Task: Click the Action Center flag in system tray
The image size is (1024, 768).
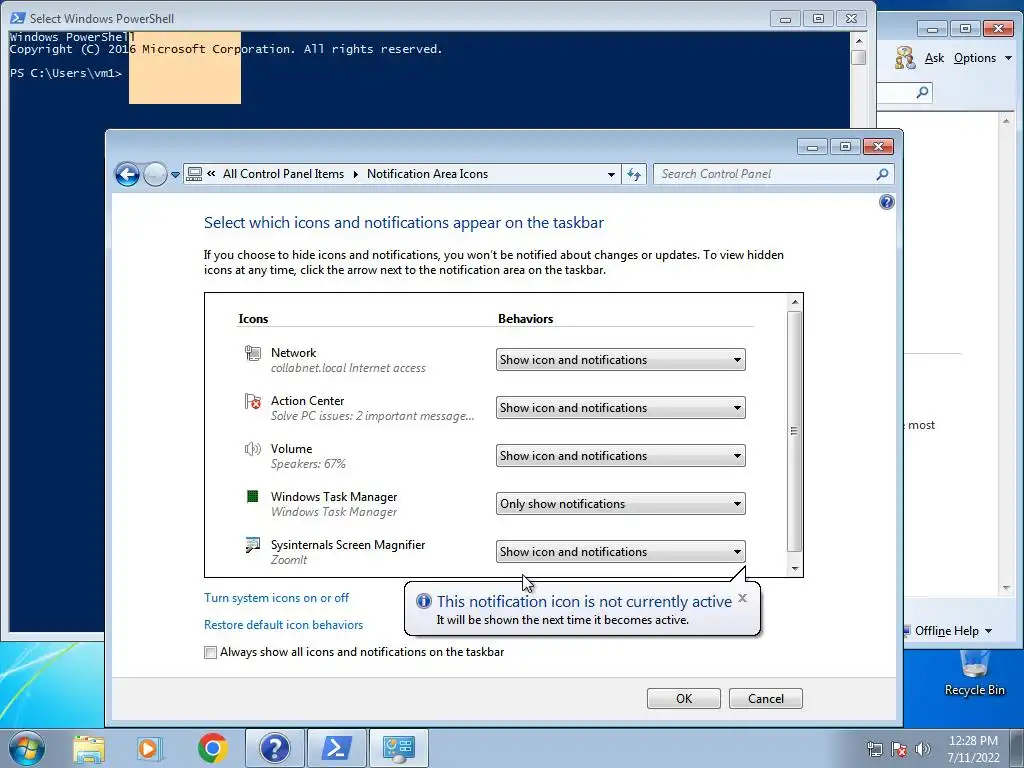Action: pyautogui.click(x=899, y=749)
